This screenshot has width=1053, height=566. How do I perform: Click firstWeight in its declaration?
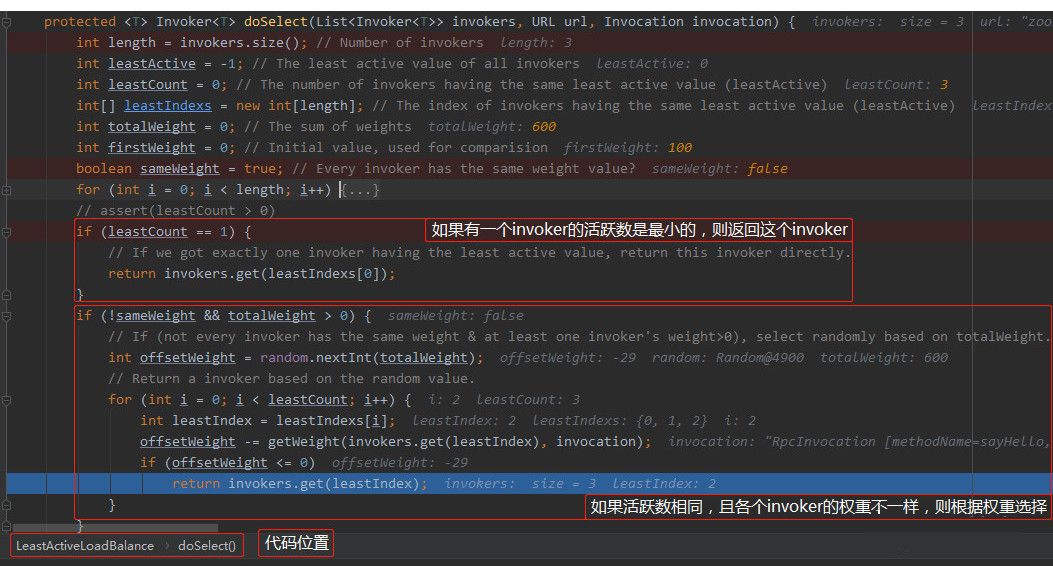[152, 148]
